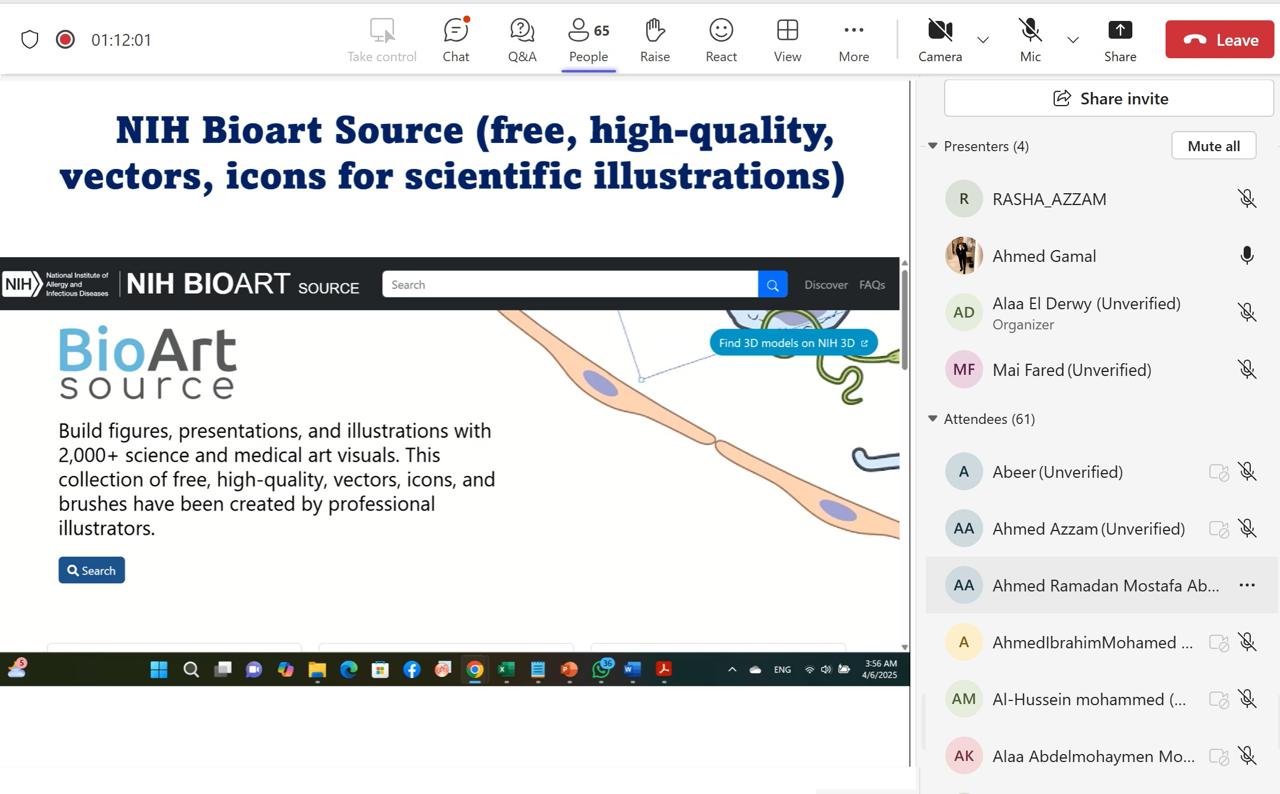The image size is (1280, 794).
Task: Toggle the Camera on
Action: tap(940, 40)
